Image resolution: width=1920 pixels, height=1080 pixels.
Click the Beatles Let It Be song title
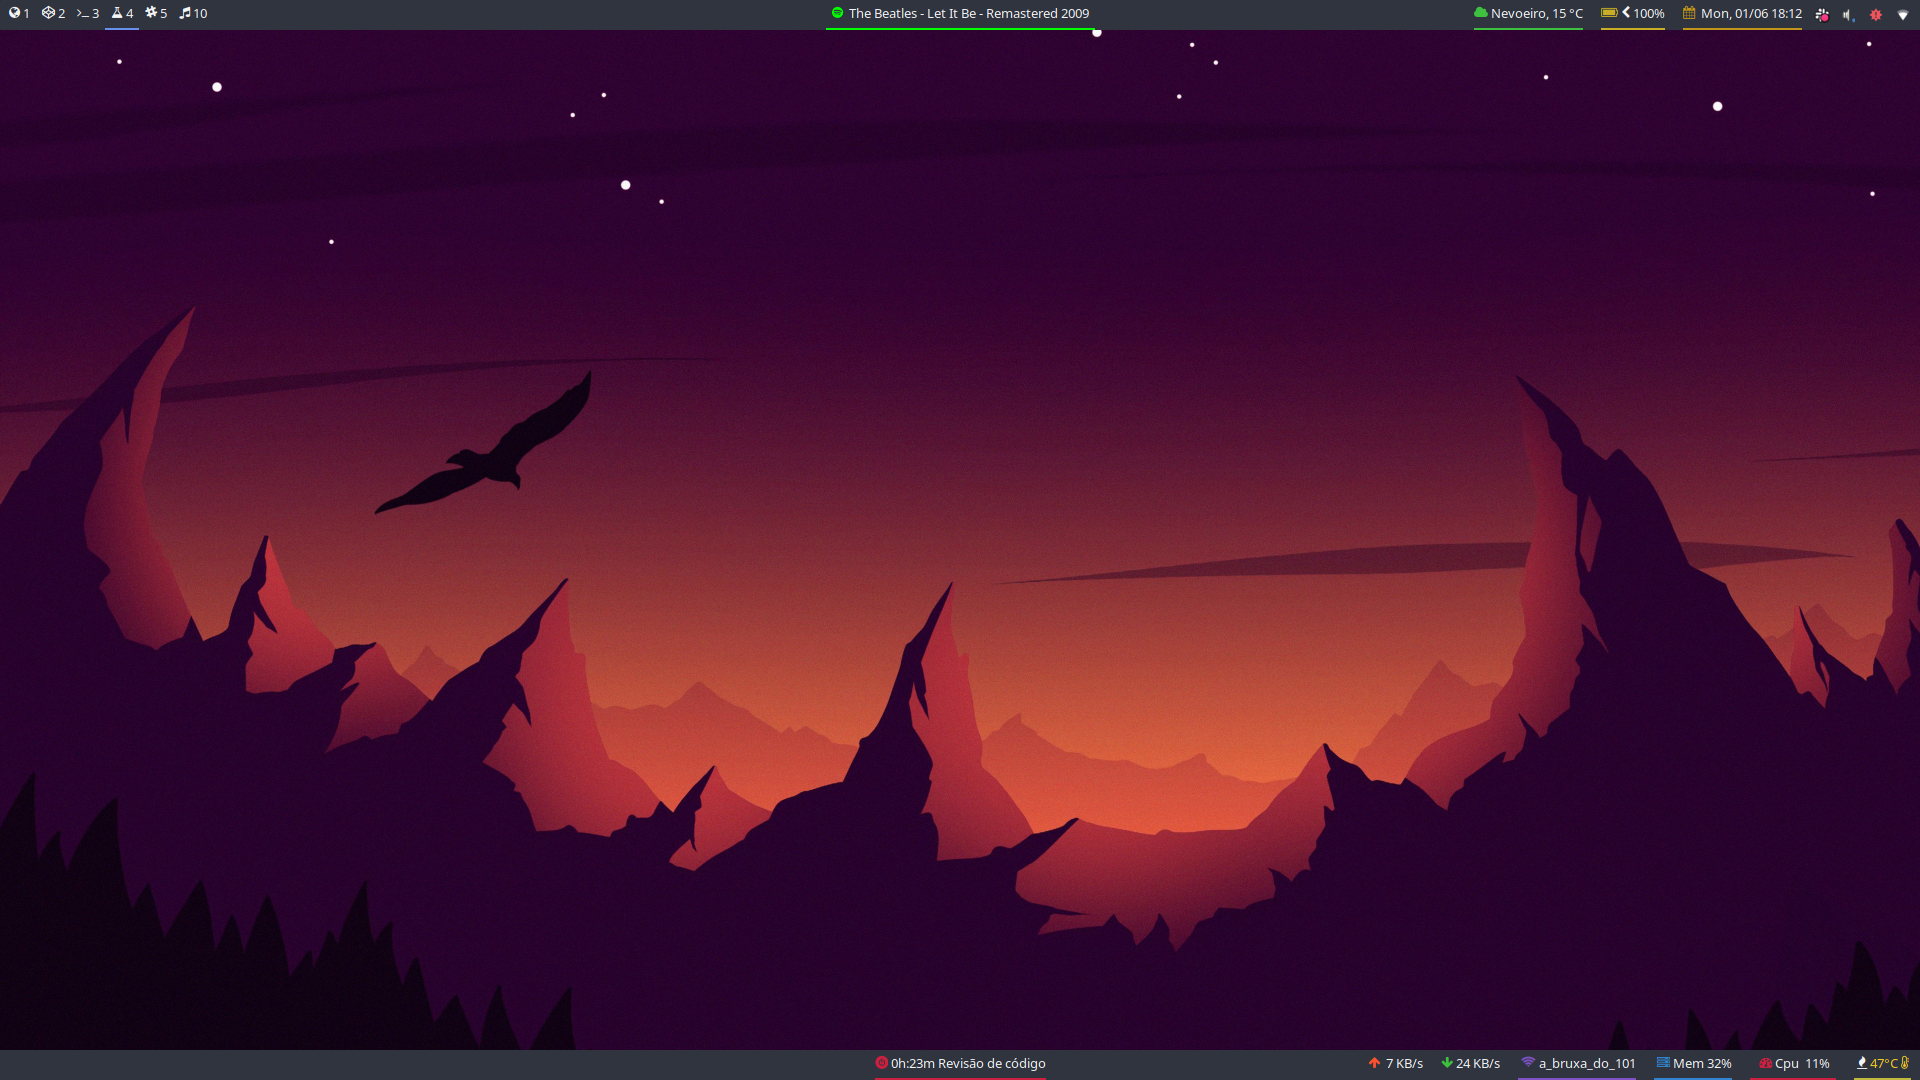tap(968, 13)
